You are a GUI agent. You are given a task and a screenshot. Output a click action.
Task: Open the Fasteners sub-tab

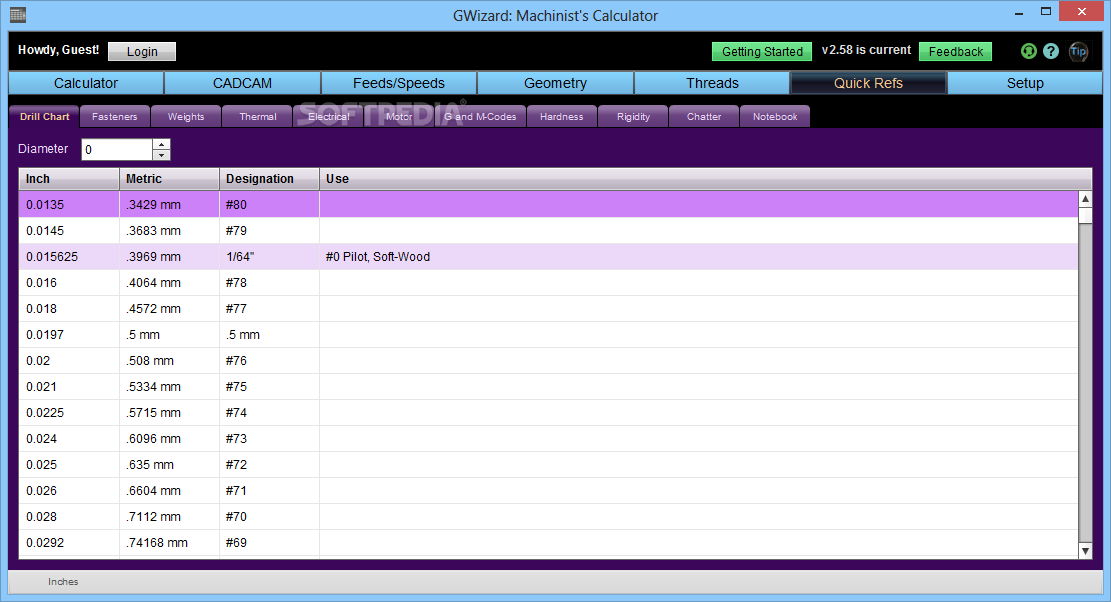115,117
